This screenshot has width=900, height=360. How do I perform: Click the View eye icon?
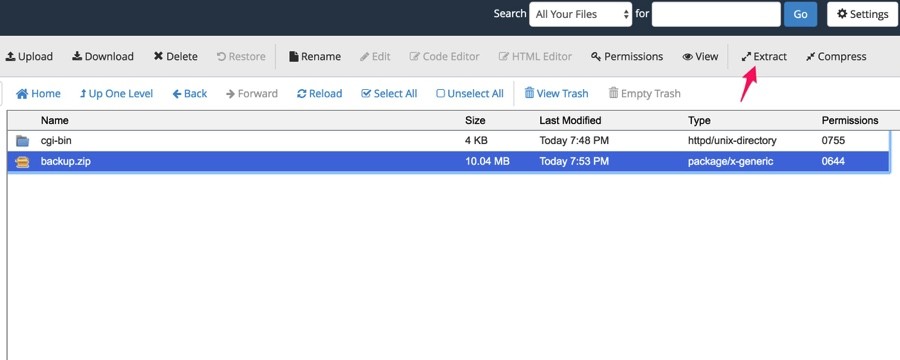[687, 56]
